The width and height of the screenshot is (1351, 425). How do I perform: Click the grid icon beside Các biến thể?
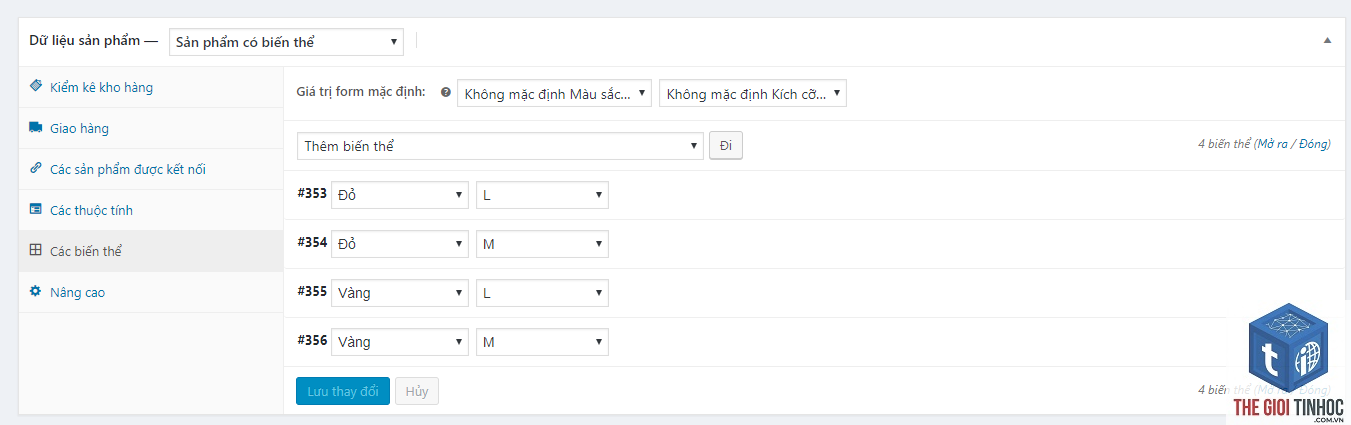(36, 251)
